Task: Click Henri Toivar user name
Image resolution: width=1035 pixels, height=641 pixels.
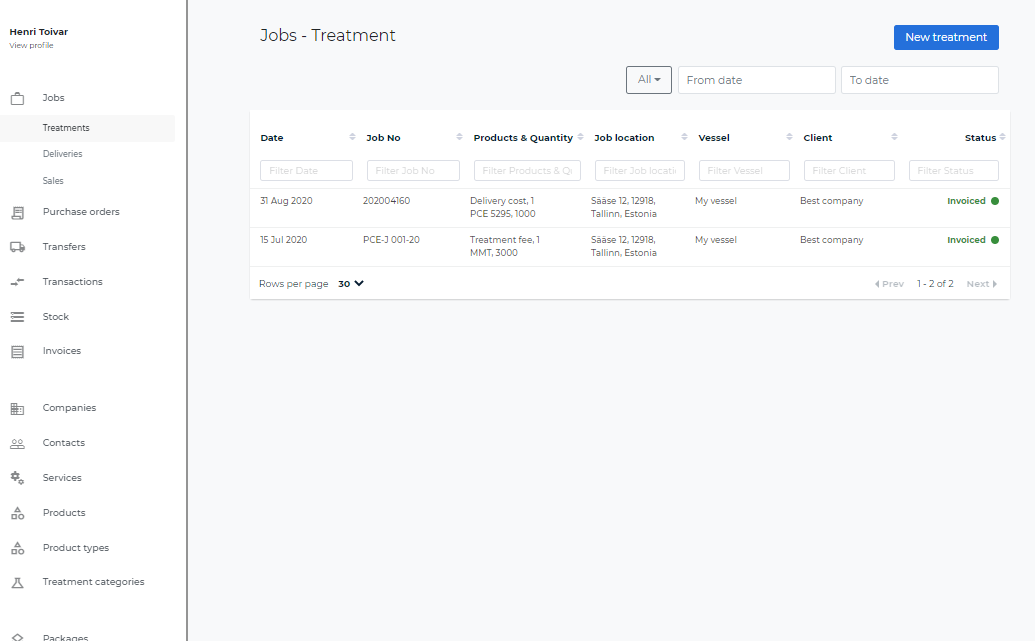Action: tap(38, 32)
